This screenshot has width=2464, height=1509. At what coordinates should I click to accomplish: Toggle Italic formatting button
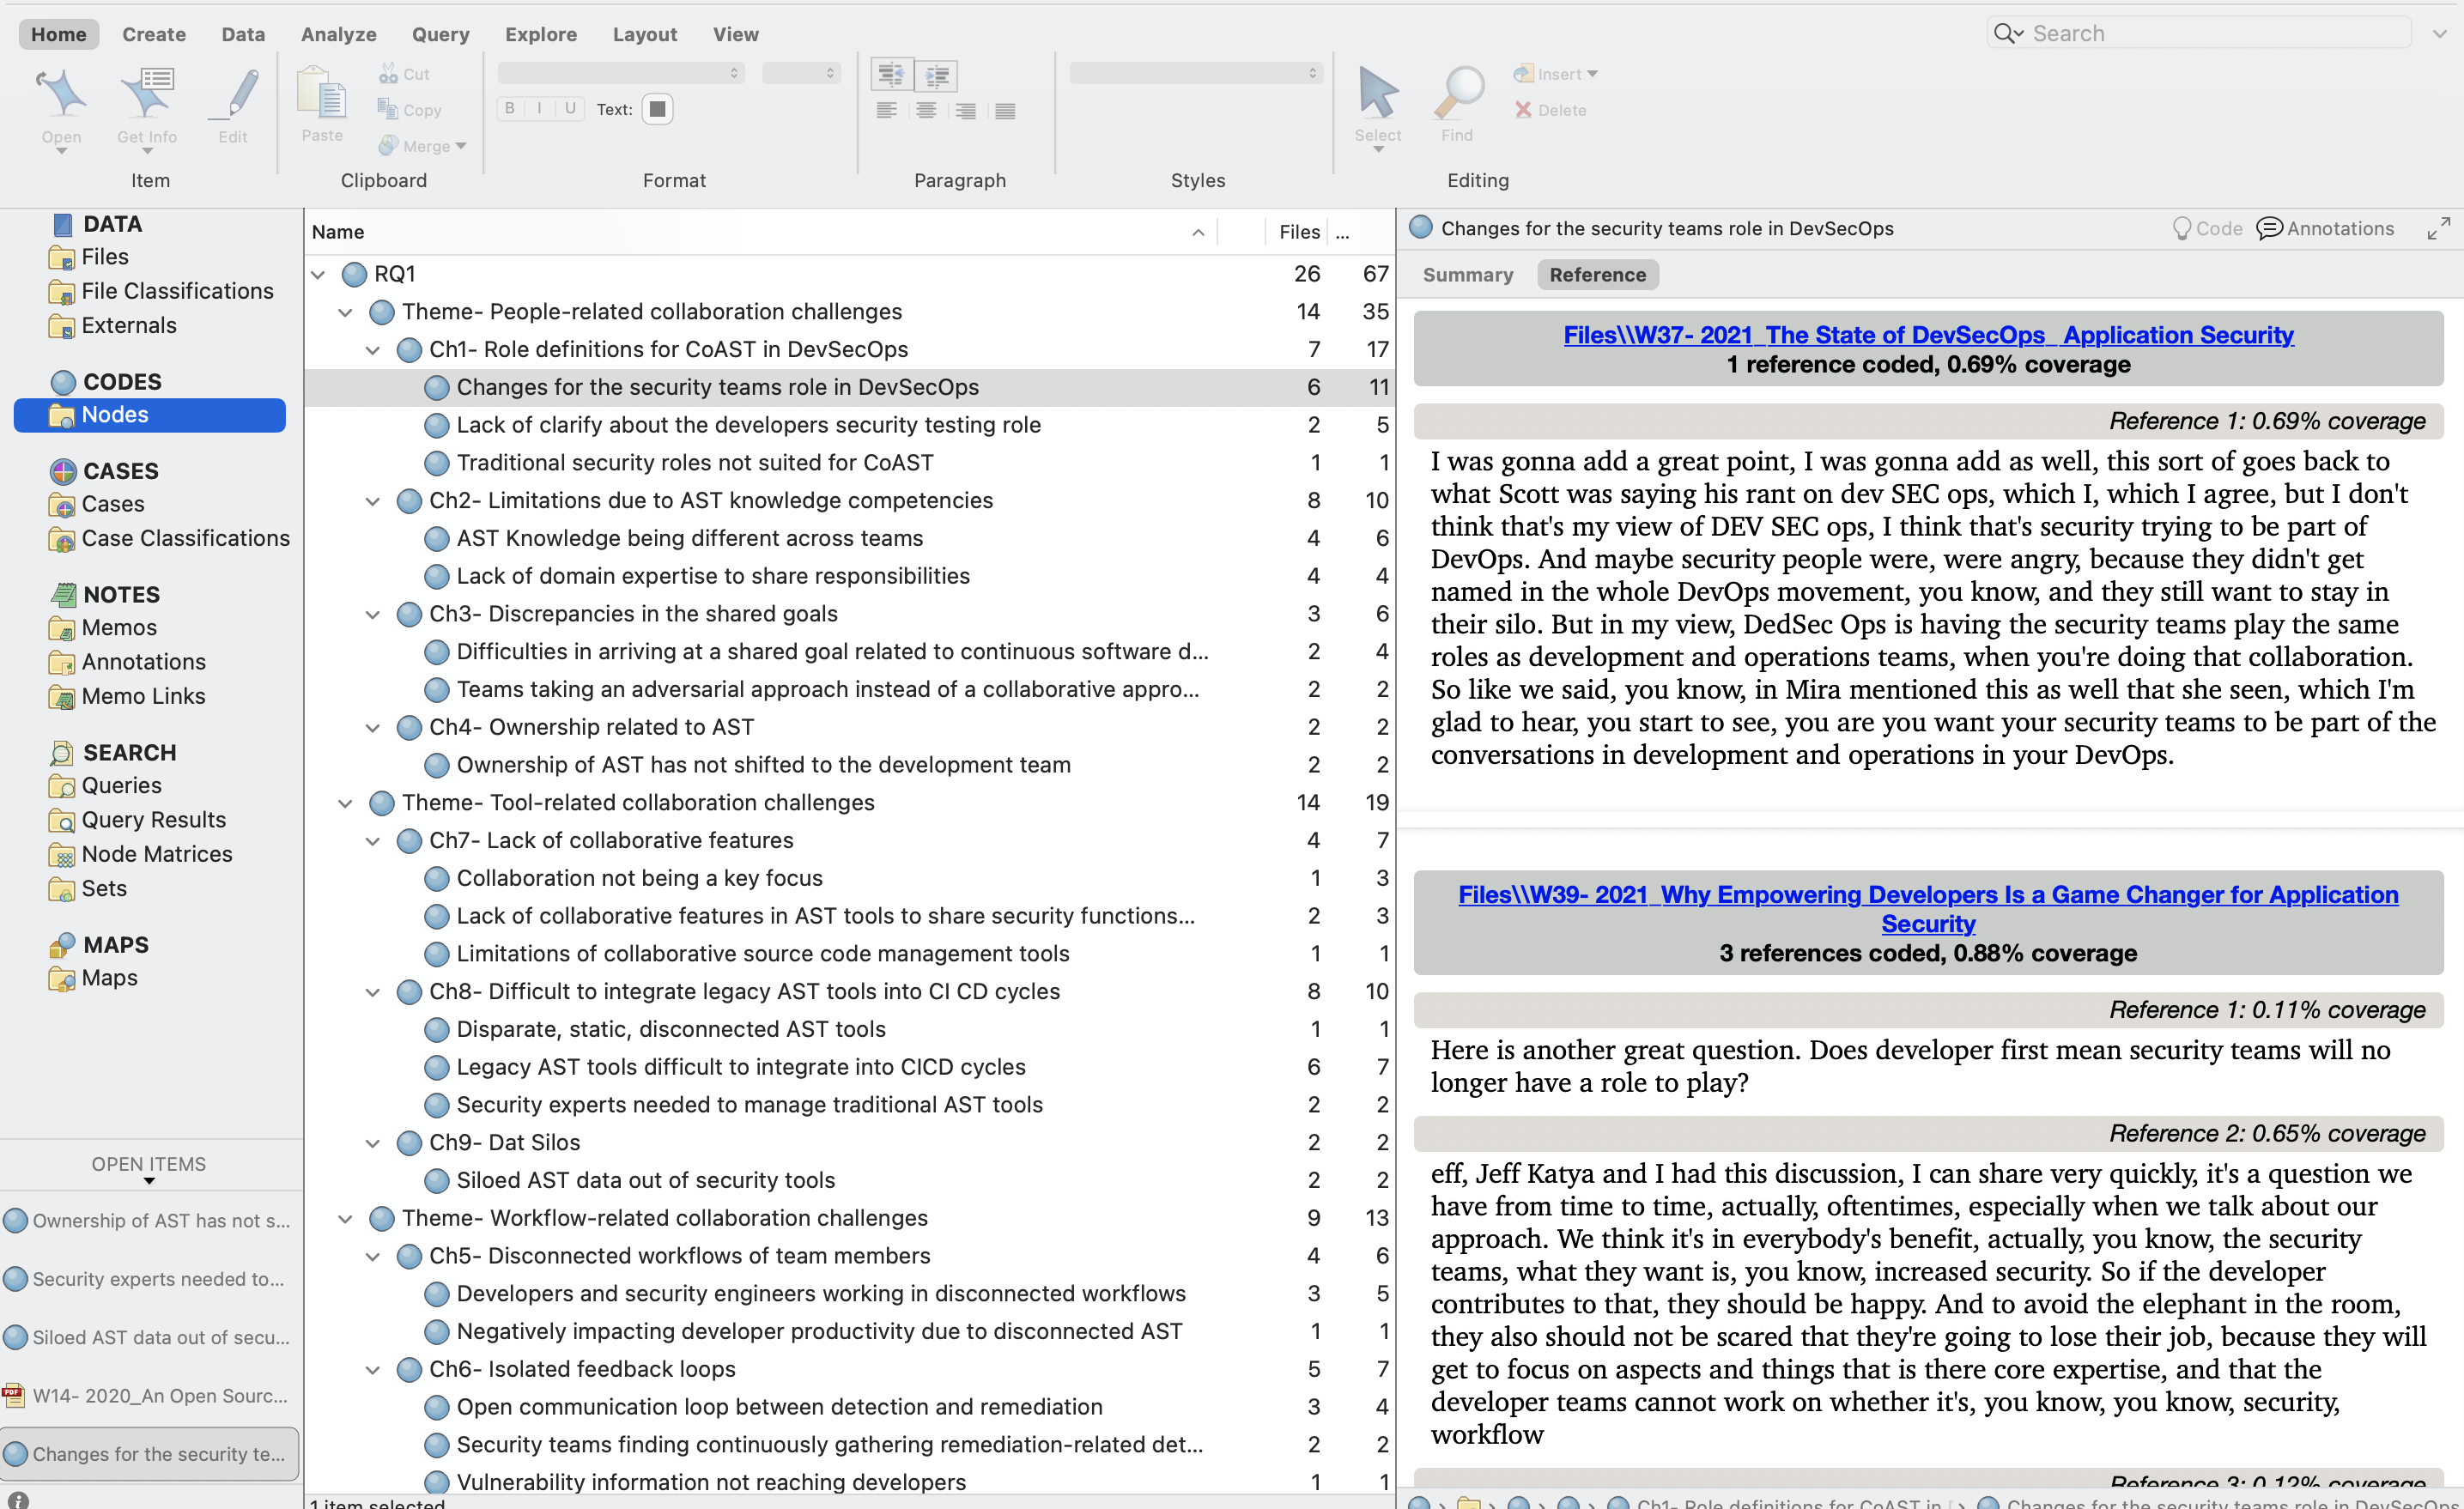pyautogui.click(x=540, y=108)
